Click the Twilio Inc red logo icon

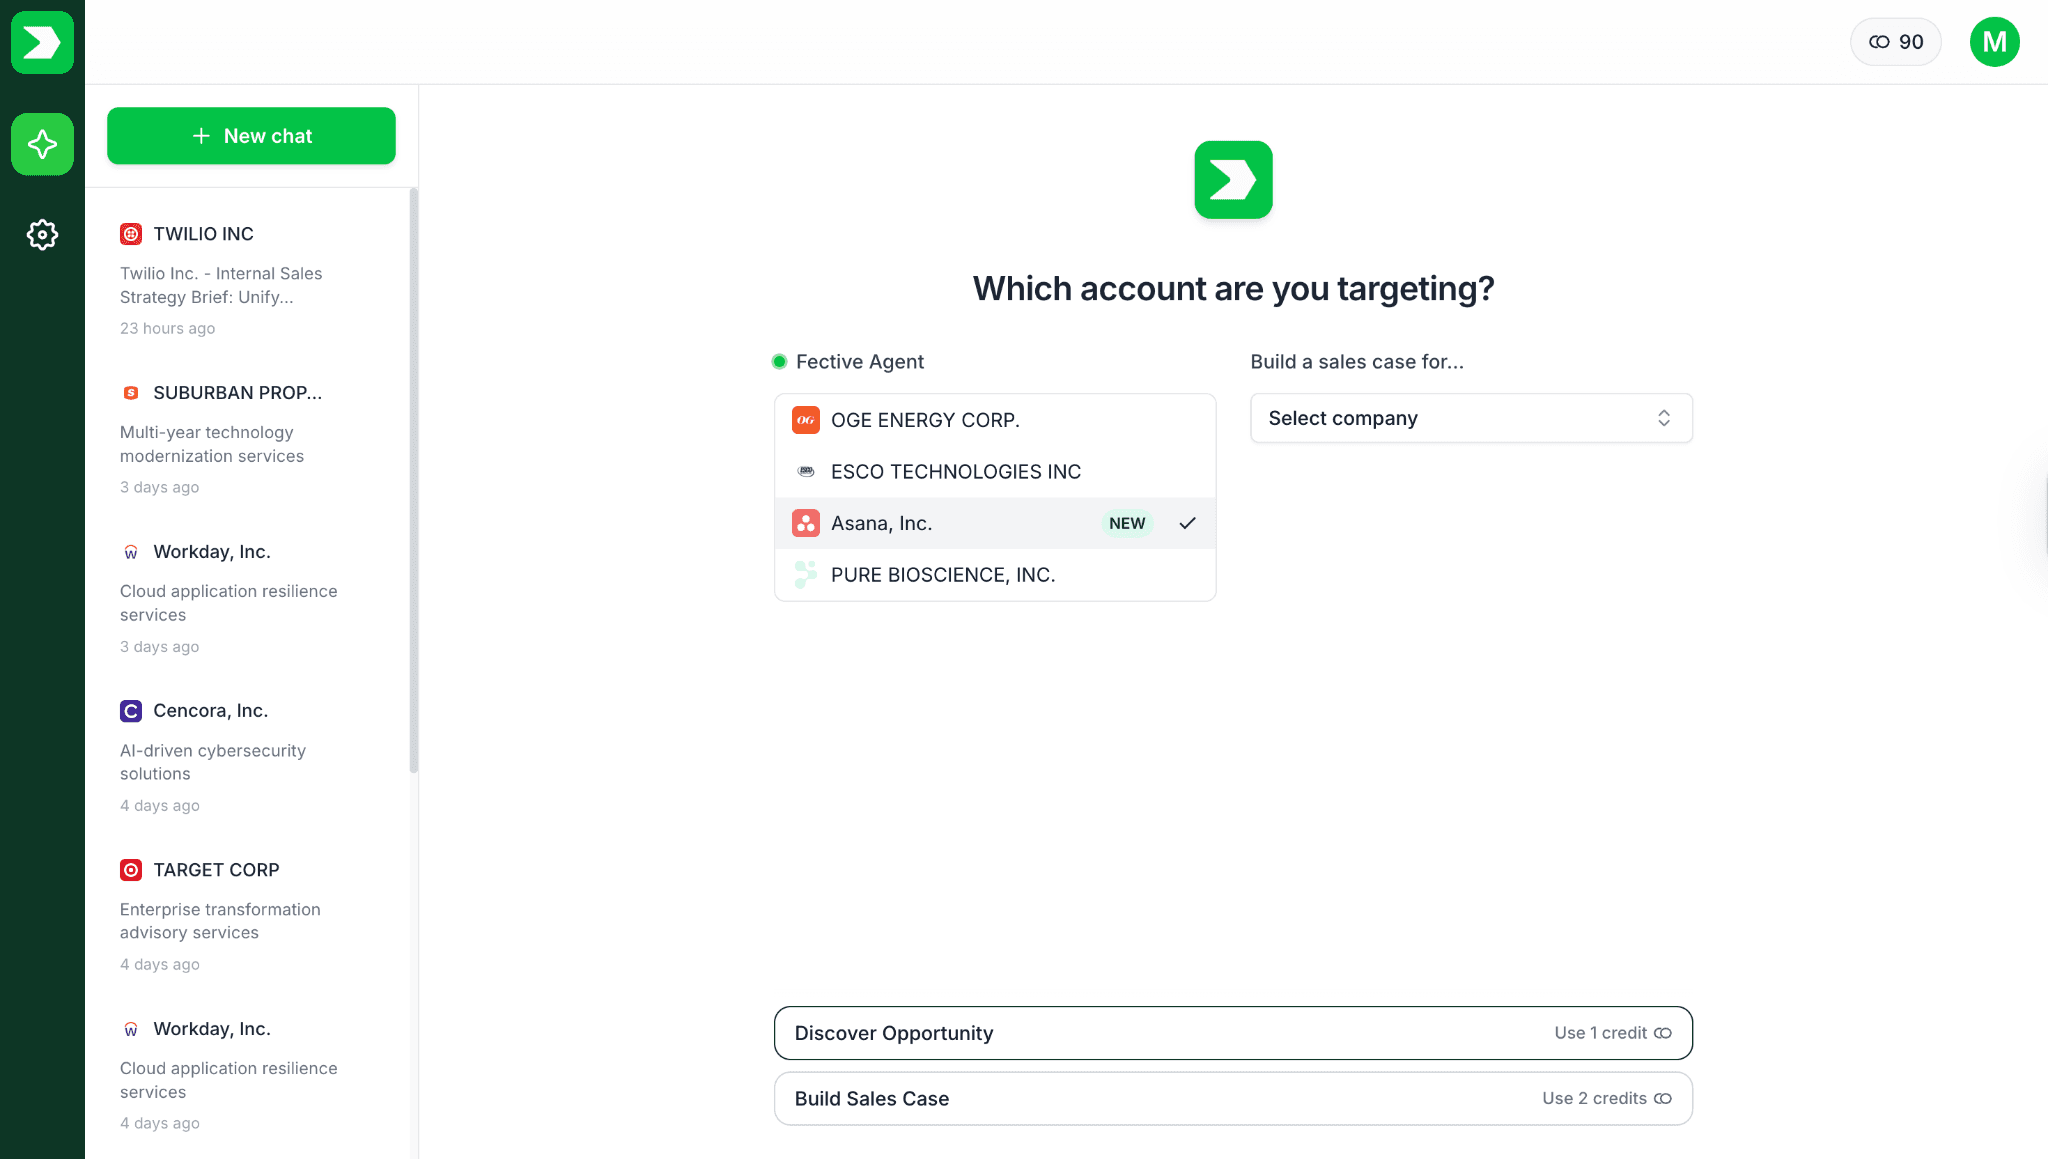[131, 234]
